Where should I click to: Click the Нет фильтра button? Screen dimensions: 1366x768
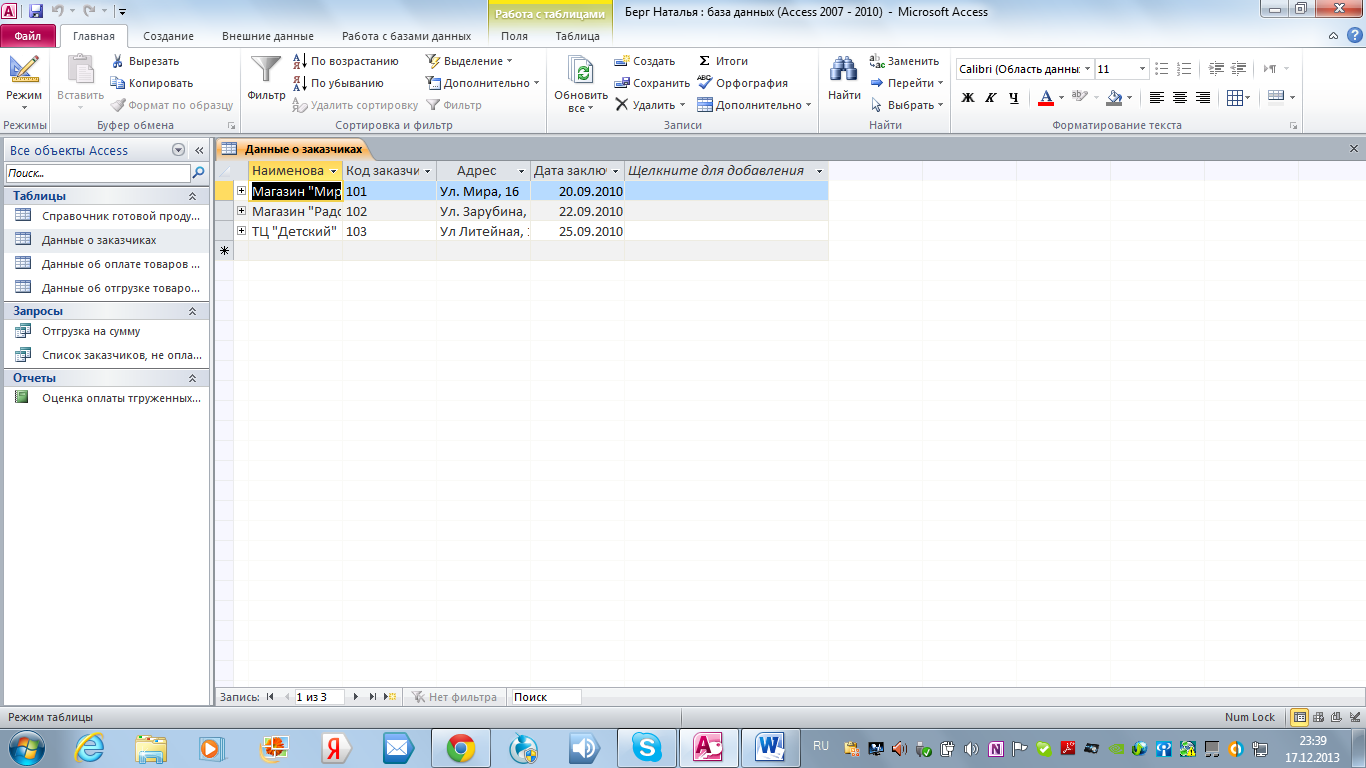click(455, 697)
